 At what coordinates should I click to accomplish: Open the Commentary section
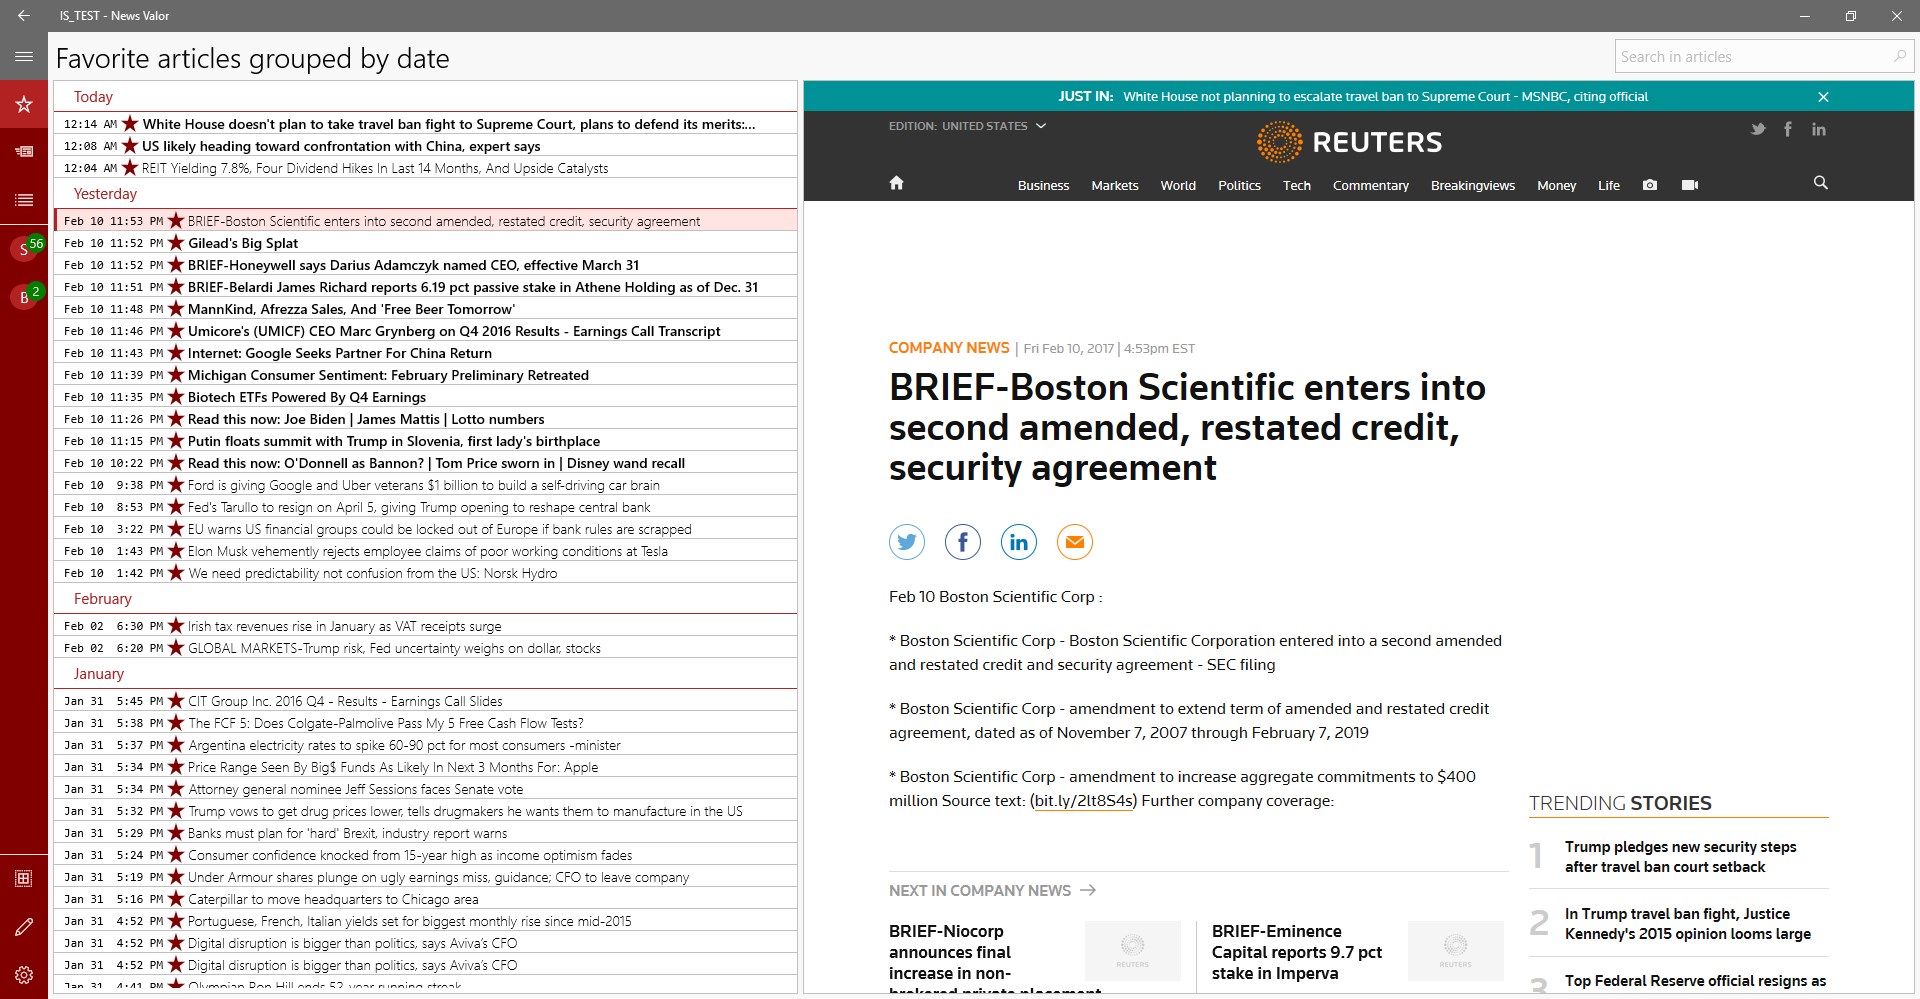(1371, 185)
